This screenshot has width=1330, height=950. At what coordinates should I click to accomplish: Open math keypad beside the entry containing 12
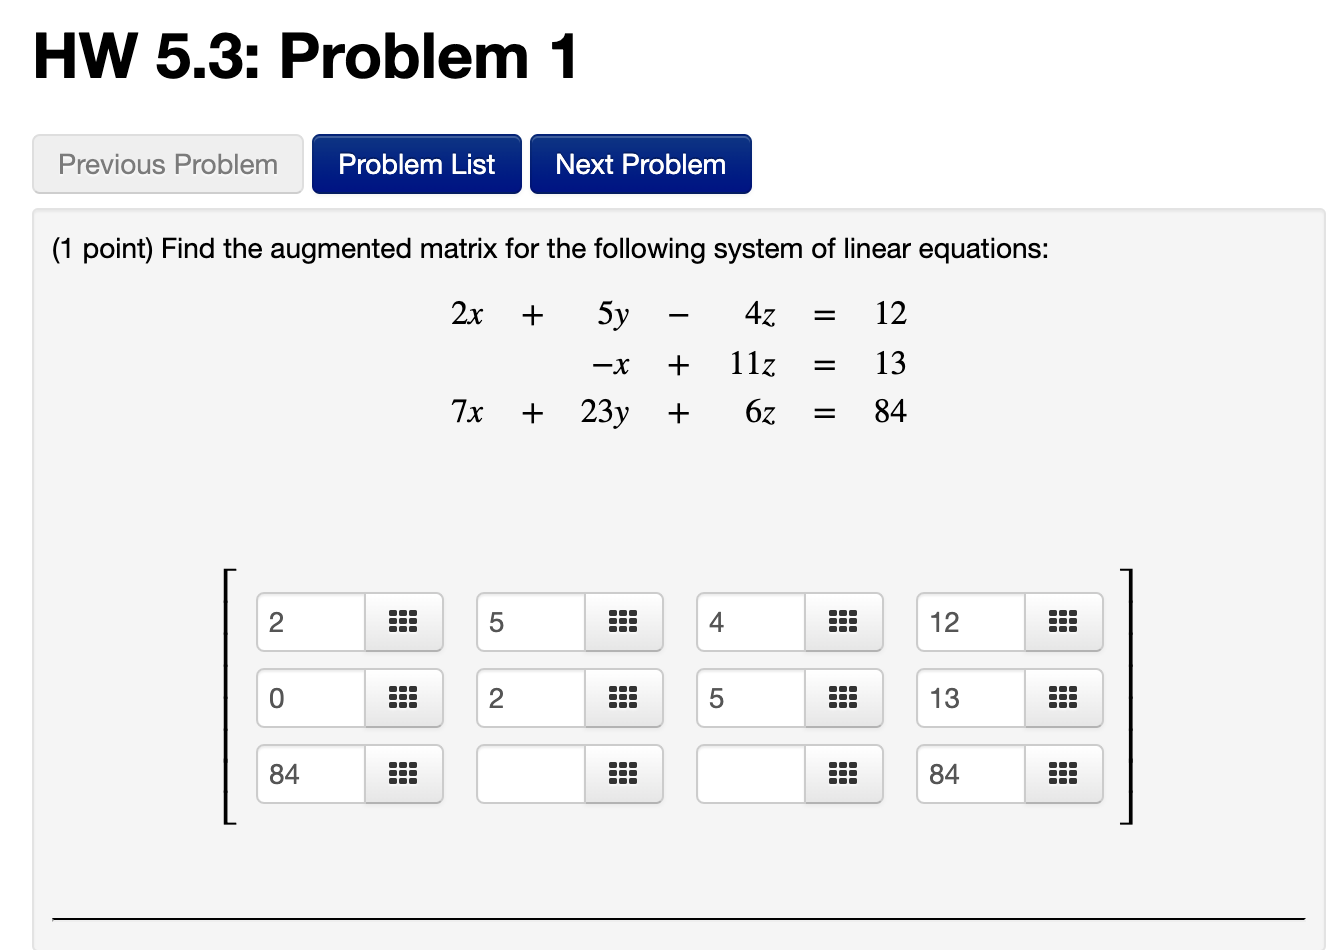(1064, 622)
